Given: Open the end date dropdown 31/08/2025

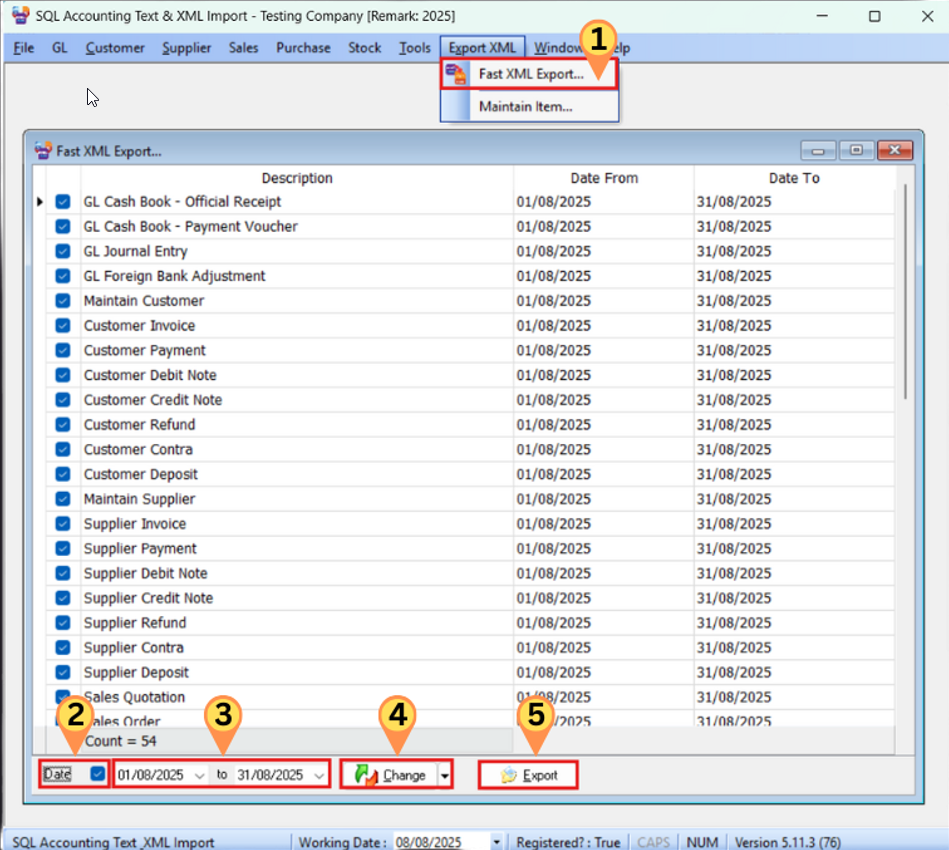Looking at the screenshot, I should tap(318, 775).
